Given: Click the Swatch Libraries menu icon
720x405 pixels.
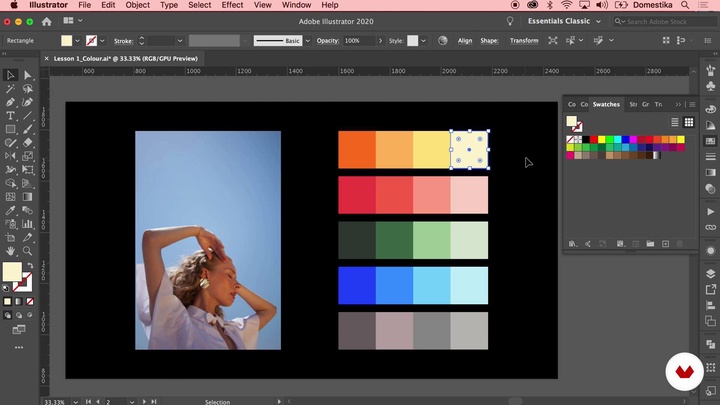Looking at the screenshot, I should tap(573, 244).
